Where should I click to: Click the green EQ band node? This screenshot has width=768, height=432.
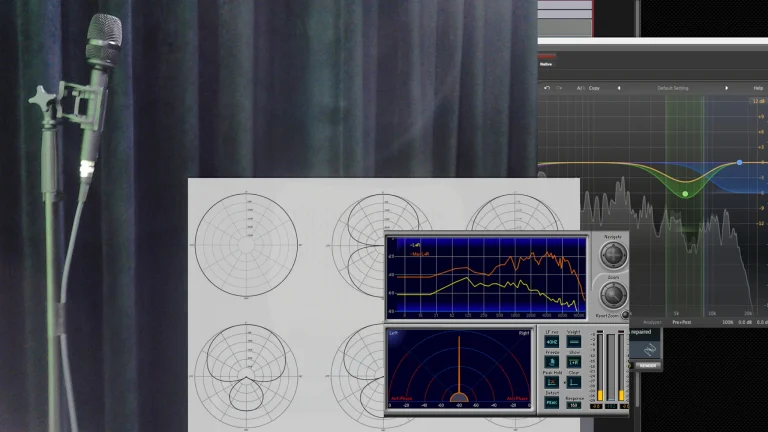click(685, 193)
